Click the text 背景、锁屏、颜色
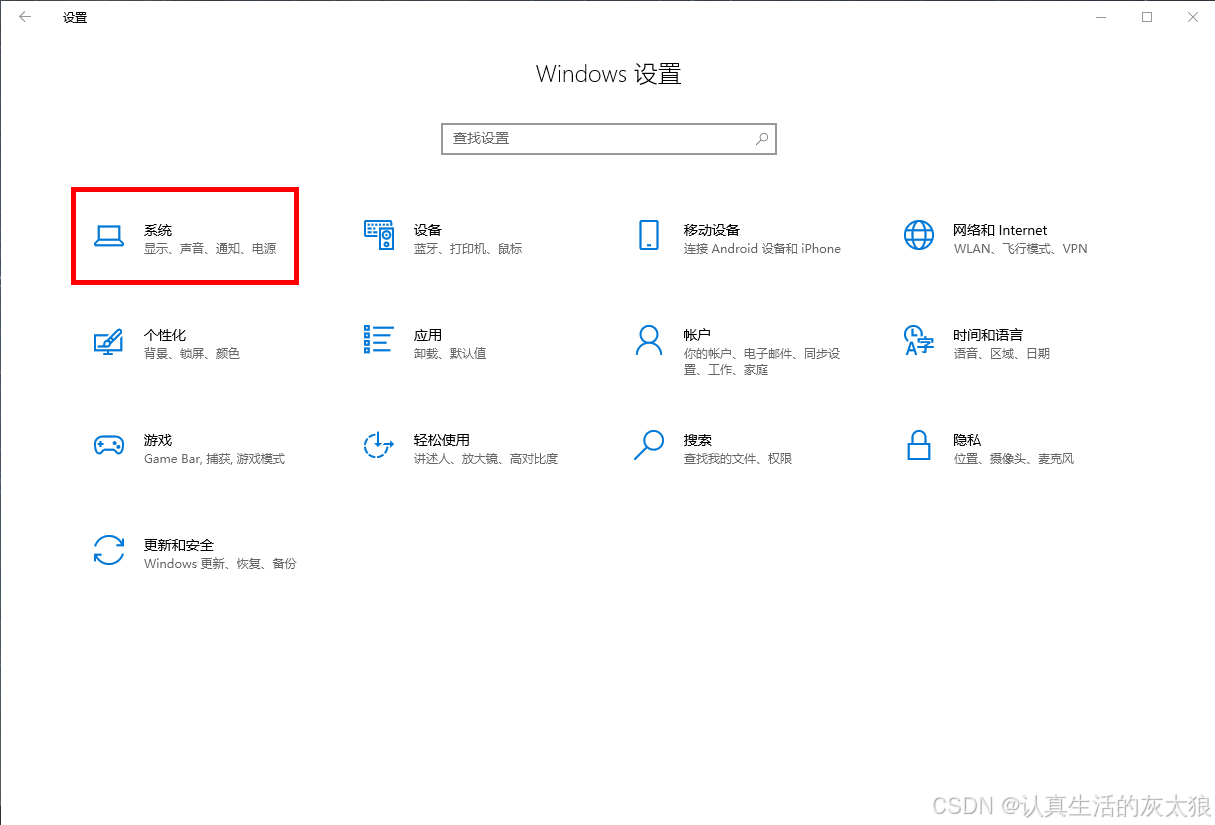The width and height of the screenshot is (1215, 825). coord(192,354)
